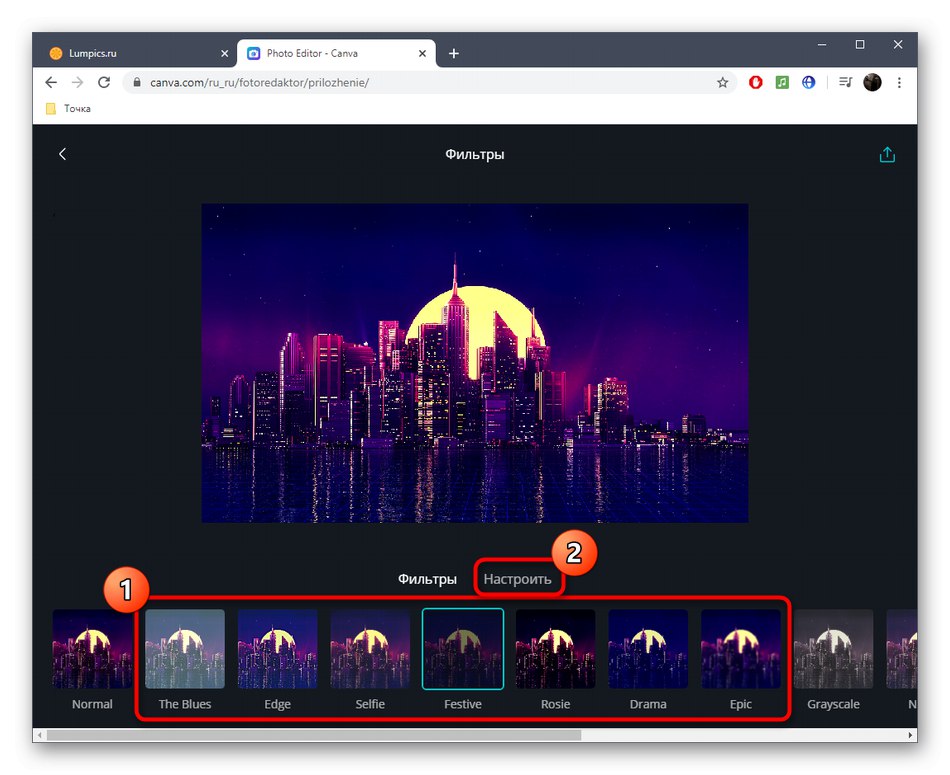Click the back arrow in the photo editor
This screenshot has width=950, height=775.
pos(62,153)
